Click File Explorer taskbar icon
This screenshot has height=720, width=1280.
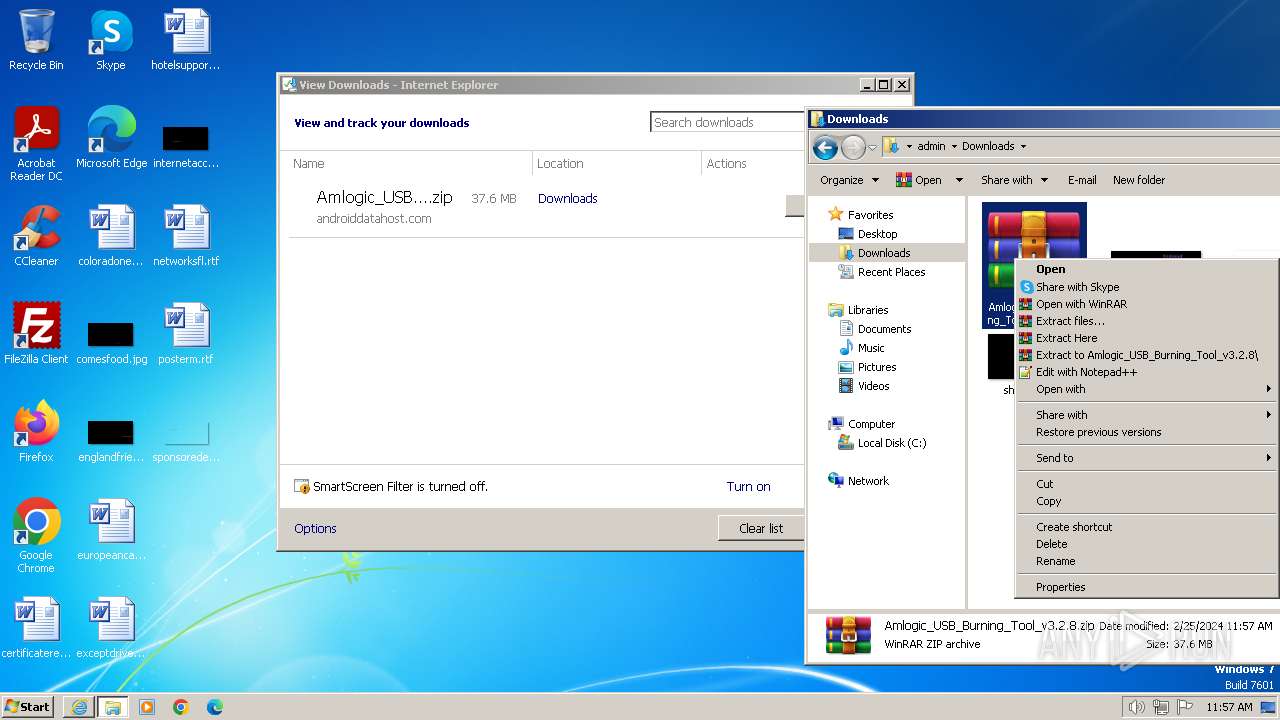[113, 707]
